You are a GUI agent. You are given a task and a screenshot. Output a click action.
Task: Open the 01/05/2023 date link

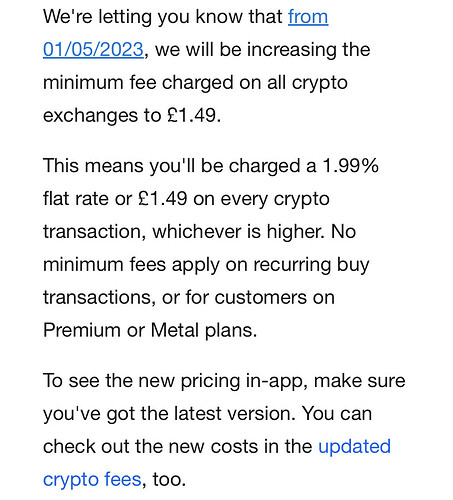pos(93,49)
